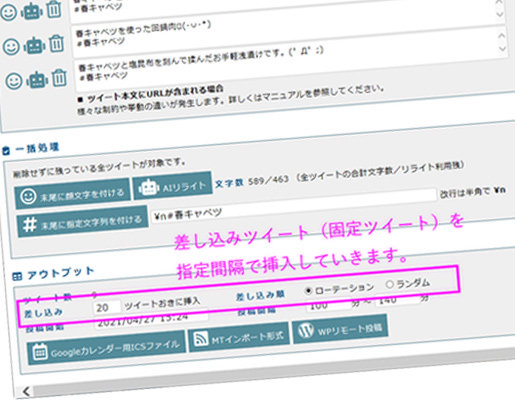Click the smiley icon beside the 回鍋肉 tweet
This screenshot has height=400, width=515.
(11, 46)
